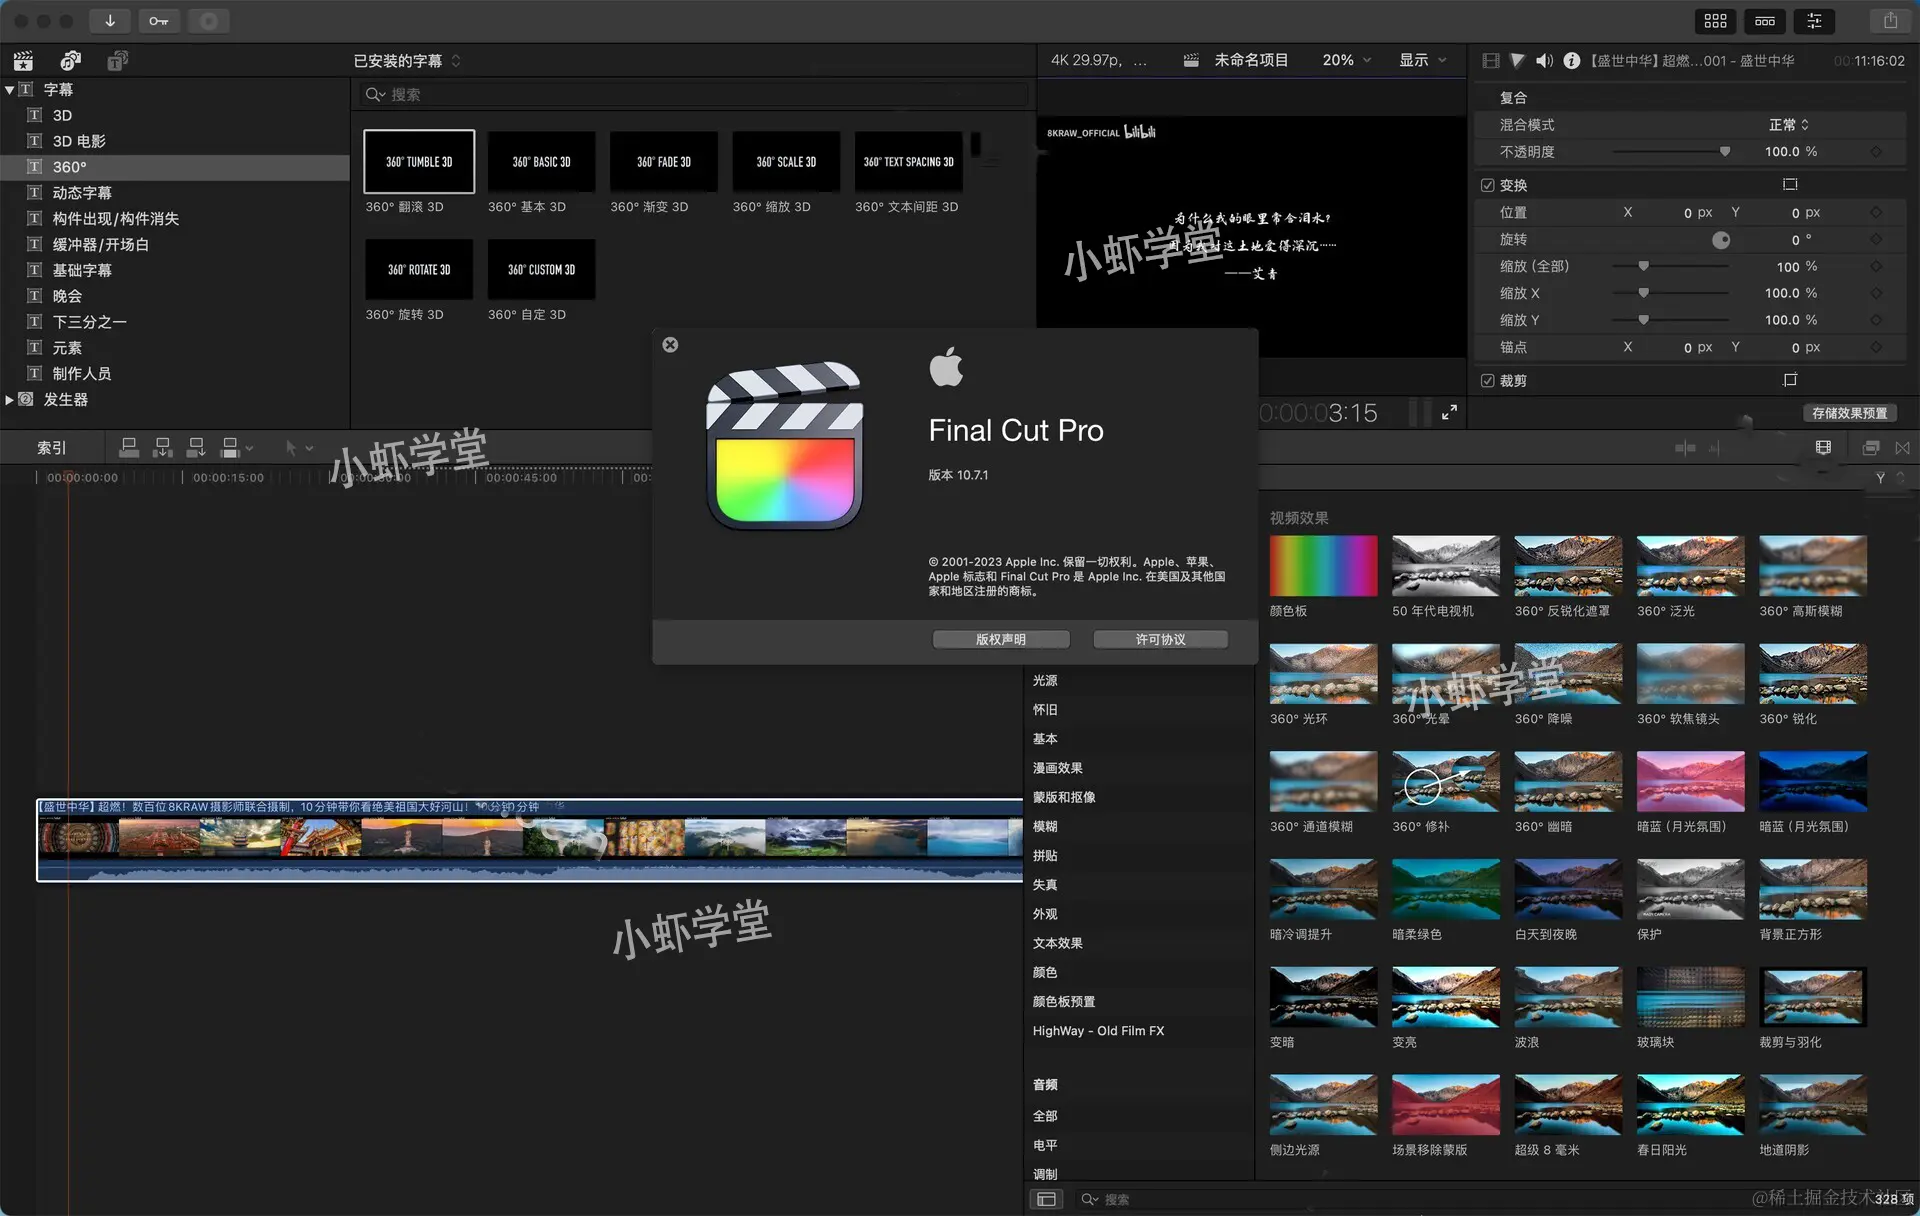1920x1216 pixels.
Task: Expand the 发生器 generators category
Action: 10,399
